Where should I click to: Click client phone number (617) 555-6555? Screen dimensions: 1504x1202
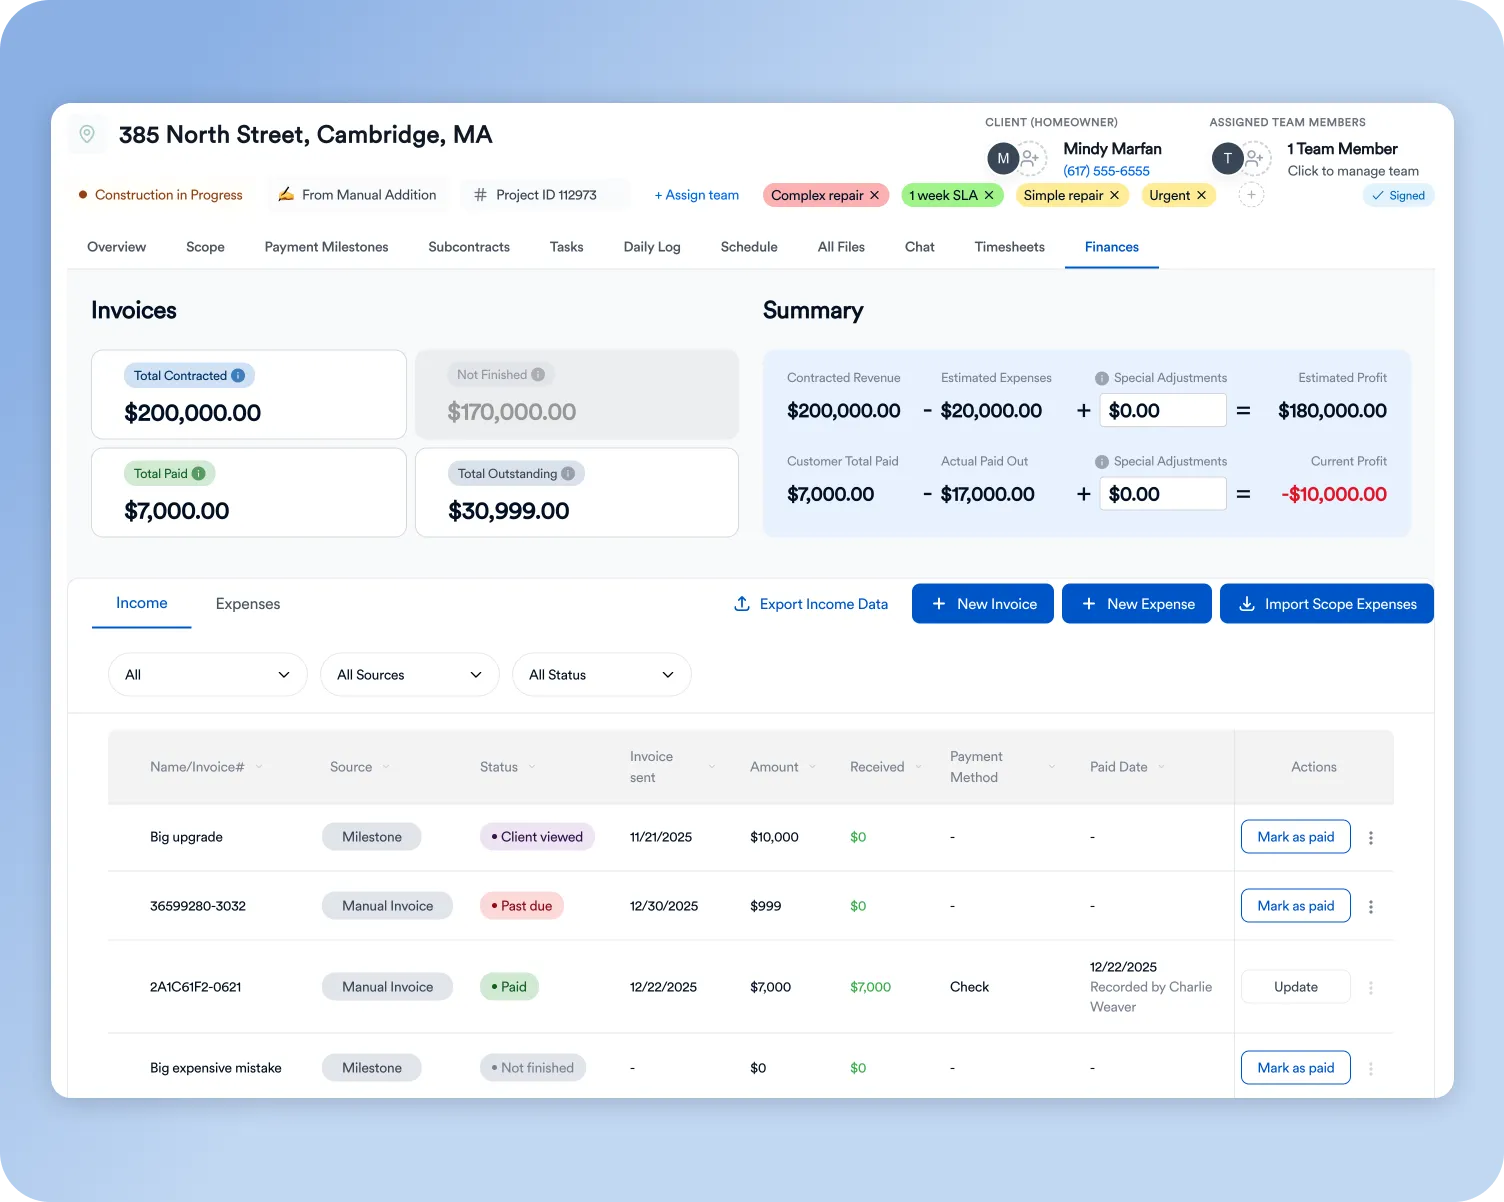point(1106,171)
